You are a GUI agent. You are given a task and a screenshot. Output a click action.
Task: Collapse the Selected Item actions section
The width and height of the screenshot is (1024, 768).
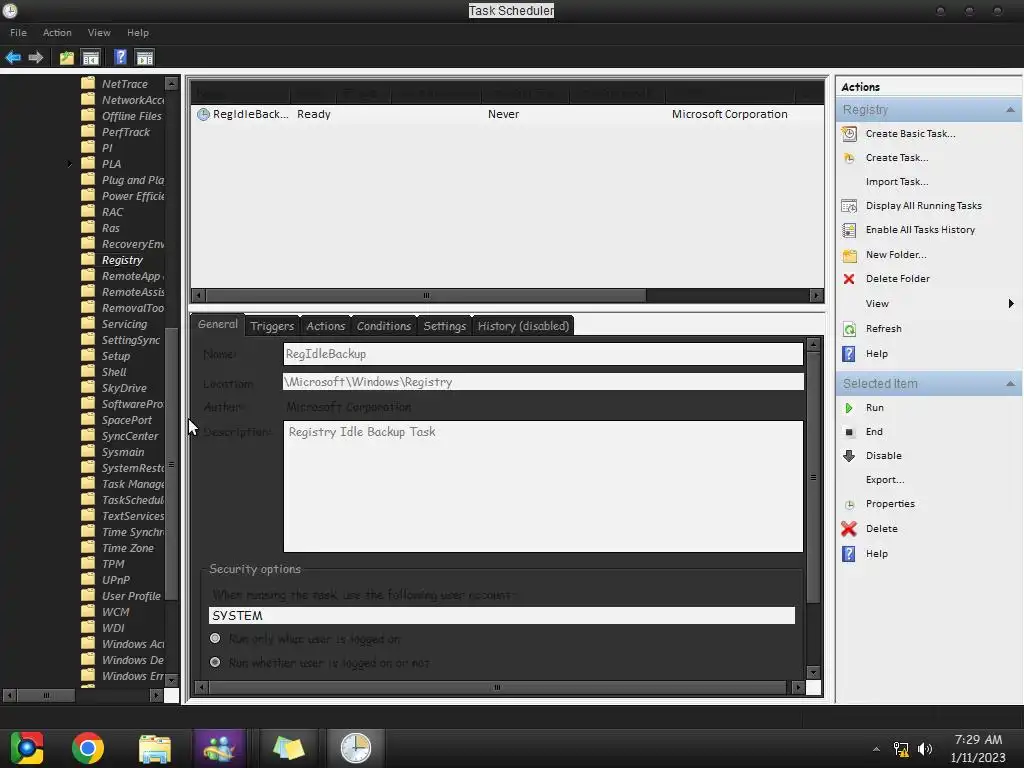[x=1010, y=384]
